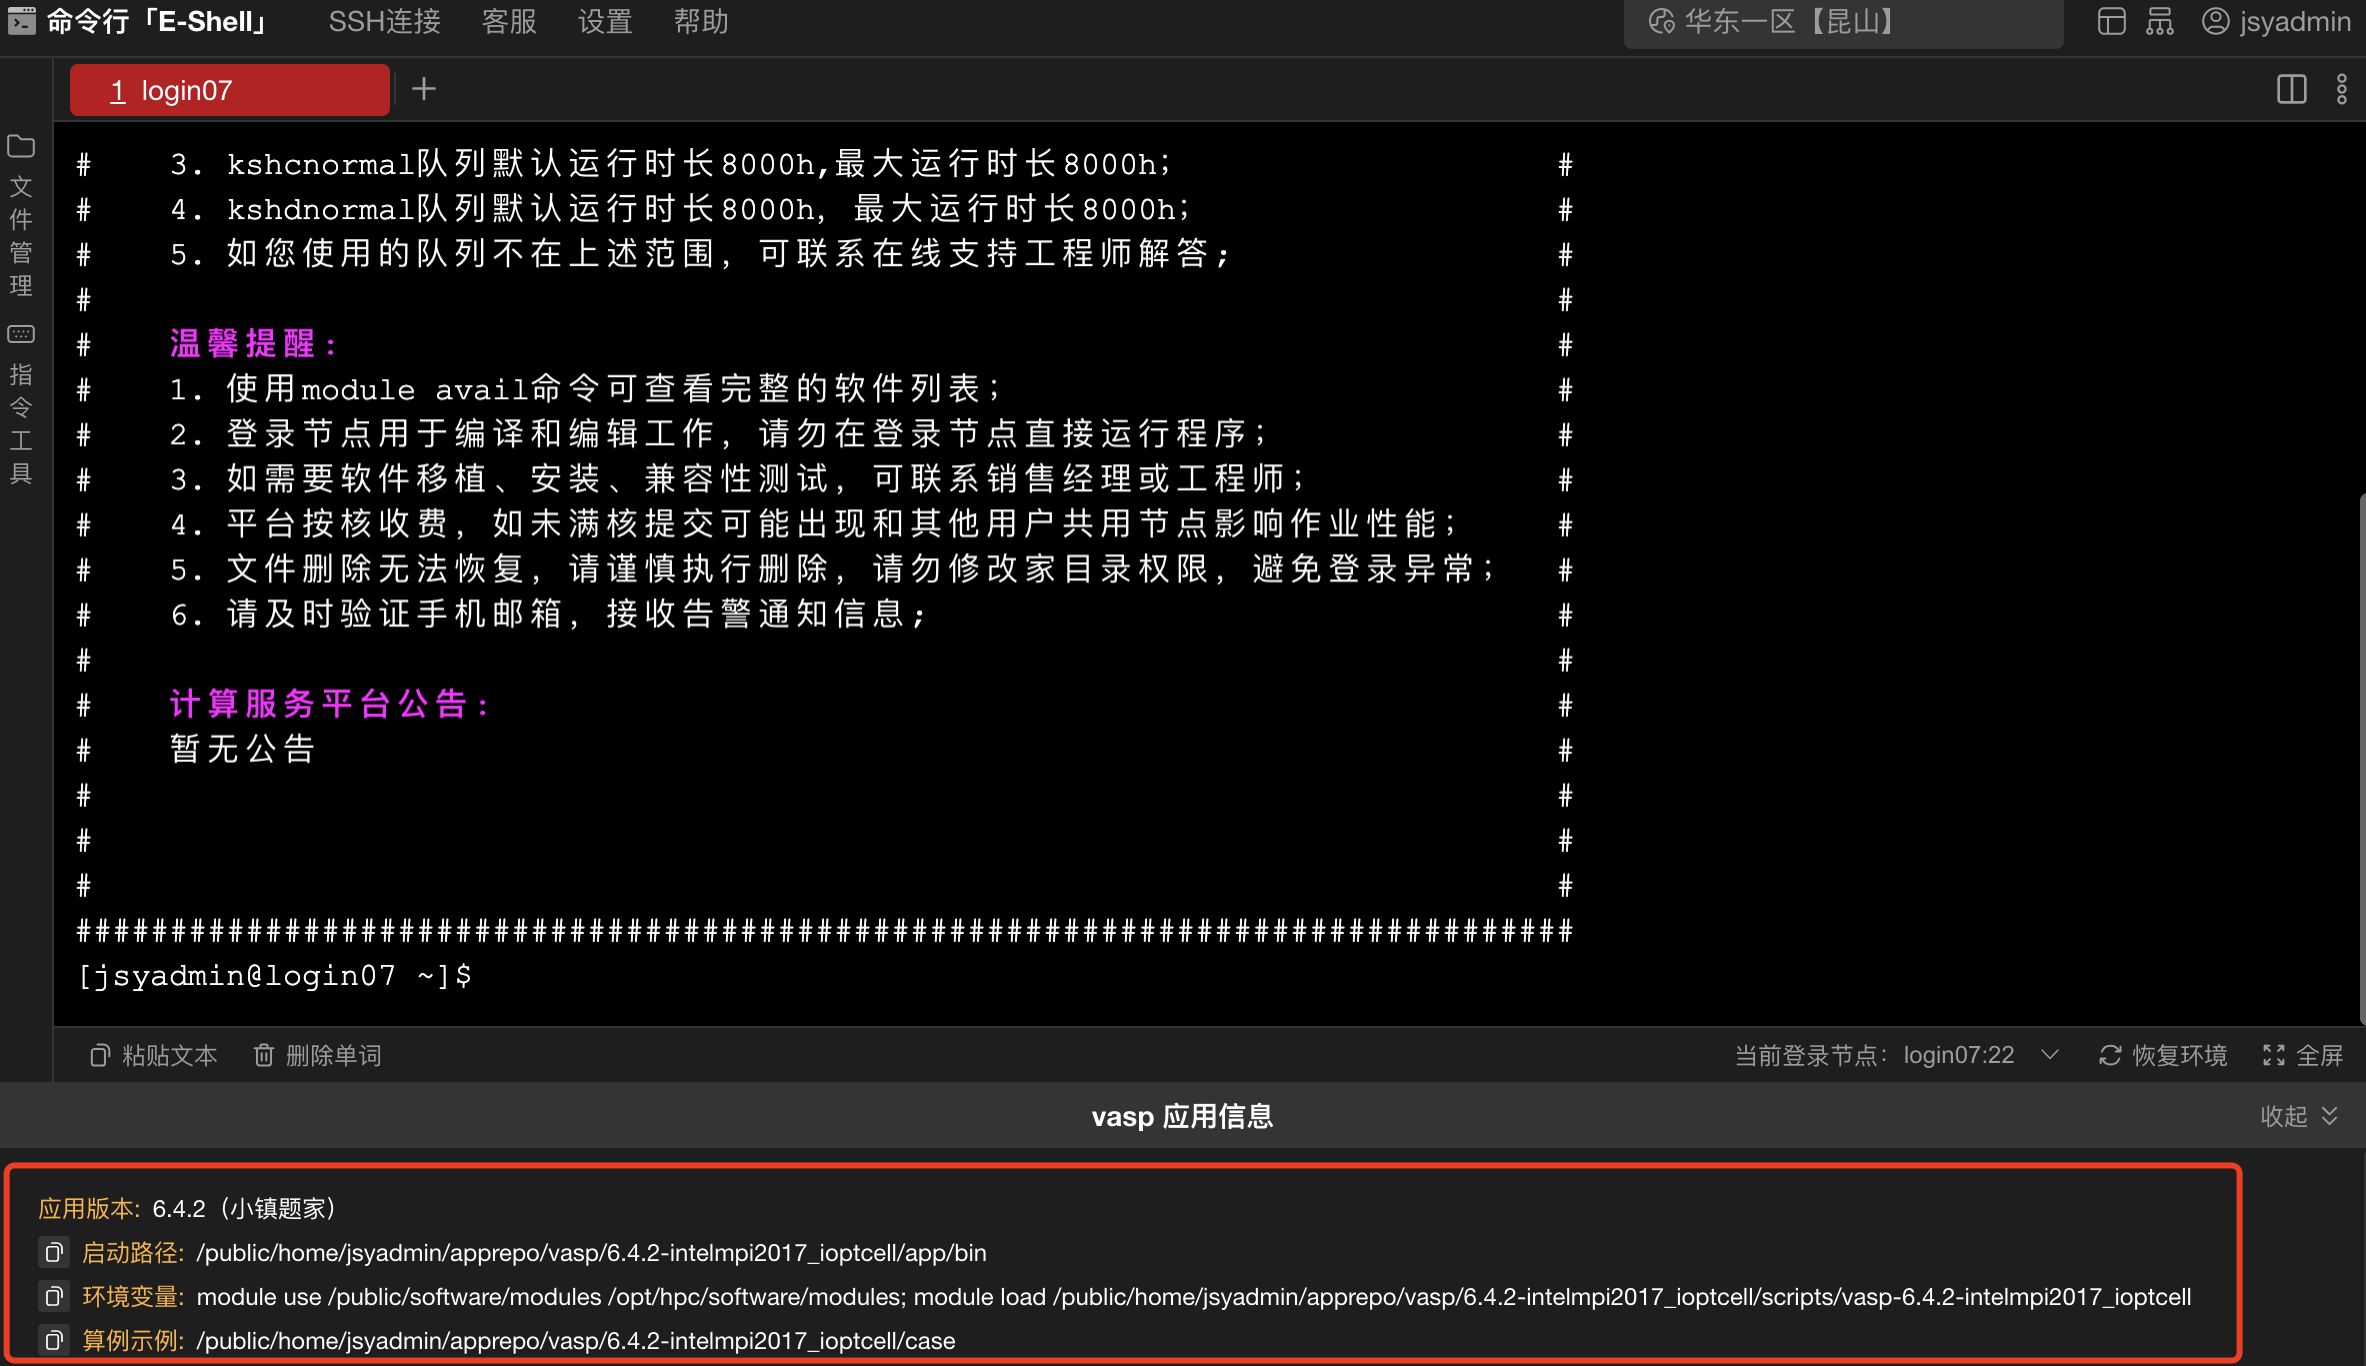Collapse the vasp info panel with 收起
This screenshot has height=1366, width=2366.
(2299, 1116)
